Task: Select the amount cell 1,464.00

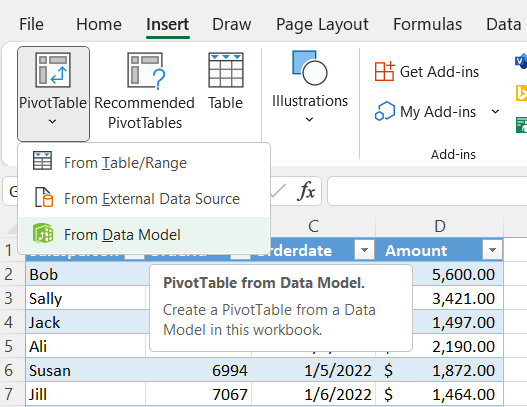Action: pyautogui.click(x=439, y=394)
